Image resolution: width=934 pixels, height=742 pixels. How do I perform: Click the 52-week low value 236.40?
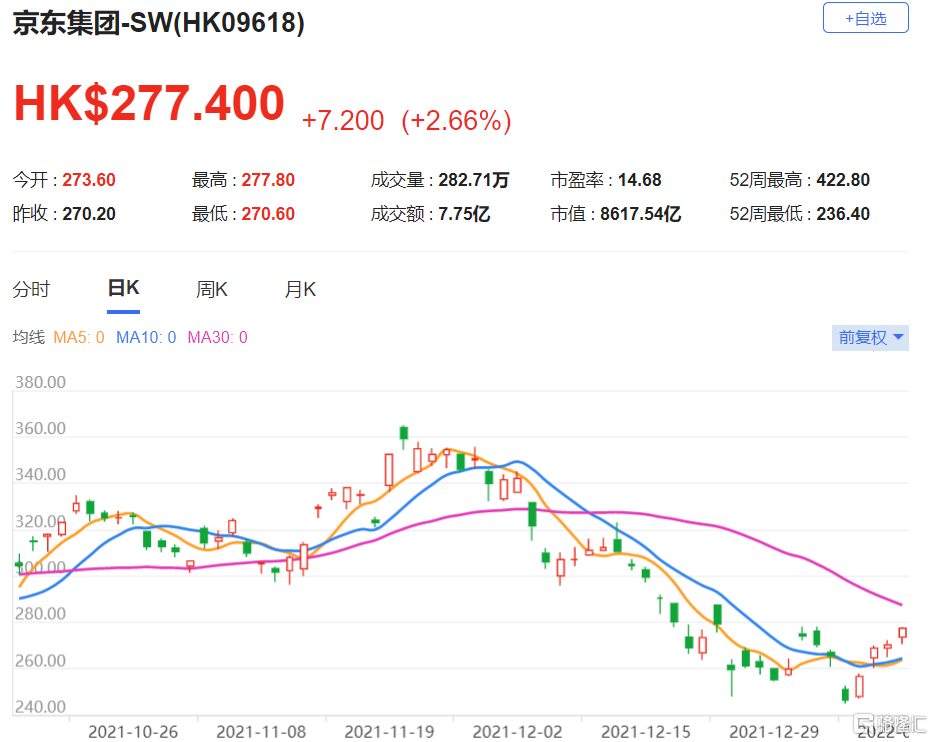click(843, 214)
